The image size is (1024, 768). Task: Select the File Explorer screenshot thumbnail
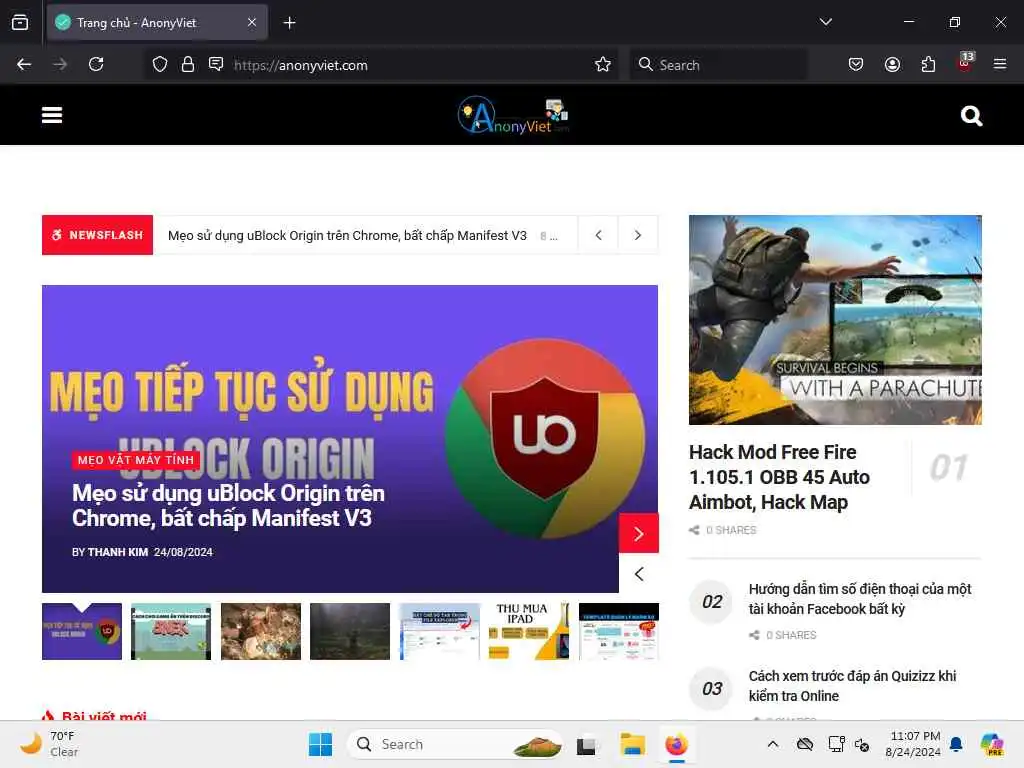[x=440, y=632]
